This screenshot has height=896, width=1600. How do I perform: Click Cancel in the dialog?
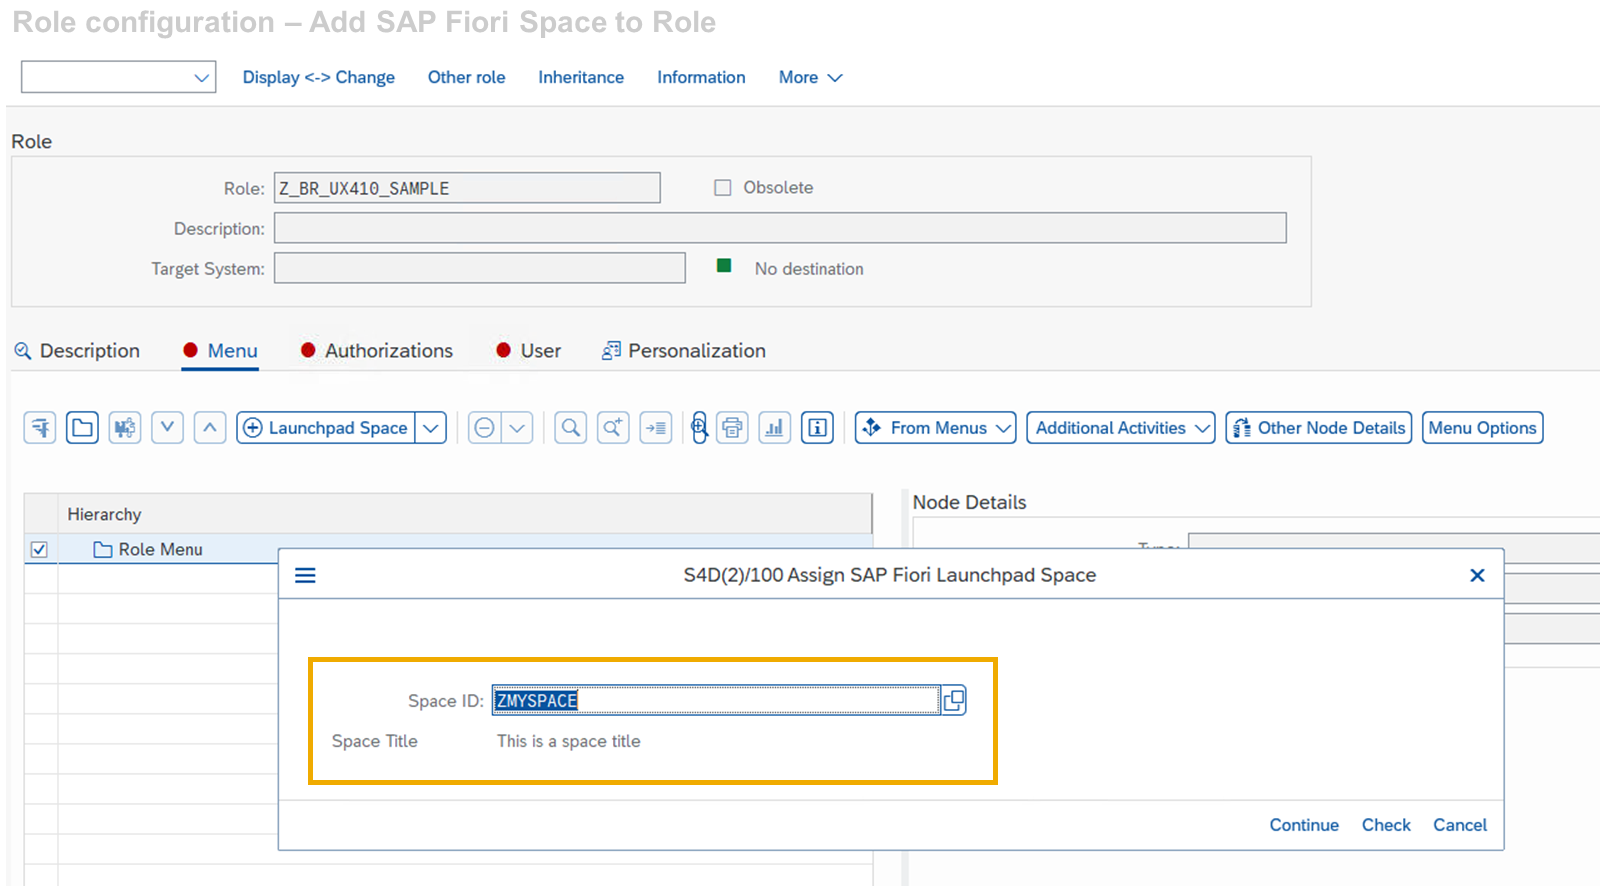point(1460,825)
